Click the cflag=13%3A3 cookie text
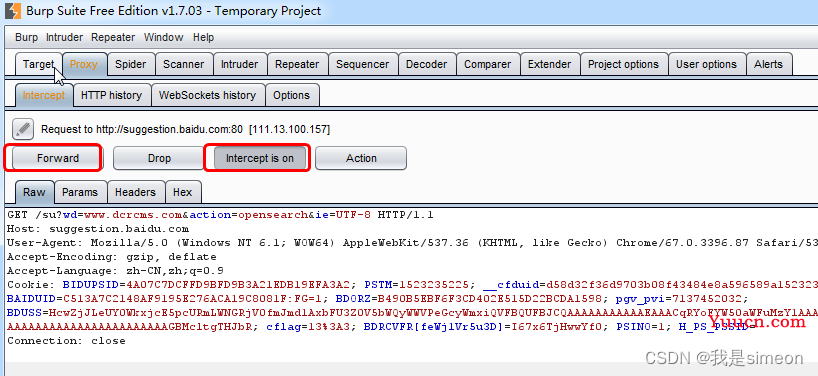818x376 pixels. coord(310,328)
